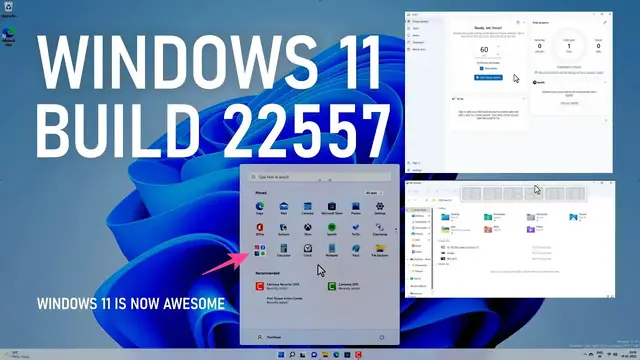This screenshot has width=640, height=360.
Task: Expand This PC in Explorer navigation pane
Action: 408,279
